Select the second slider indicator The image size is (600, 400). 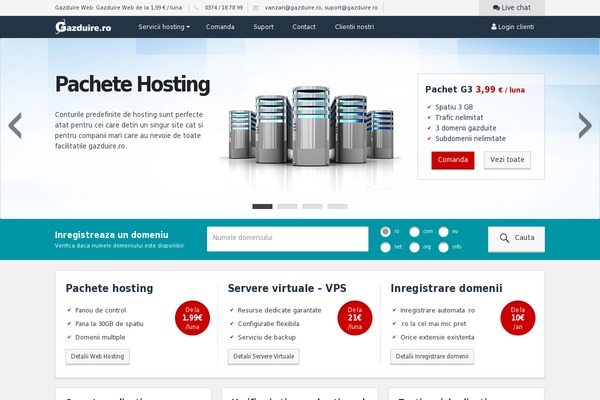coord(287,207)
